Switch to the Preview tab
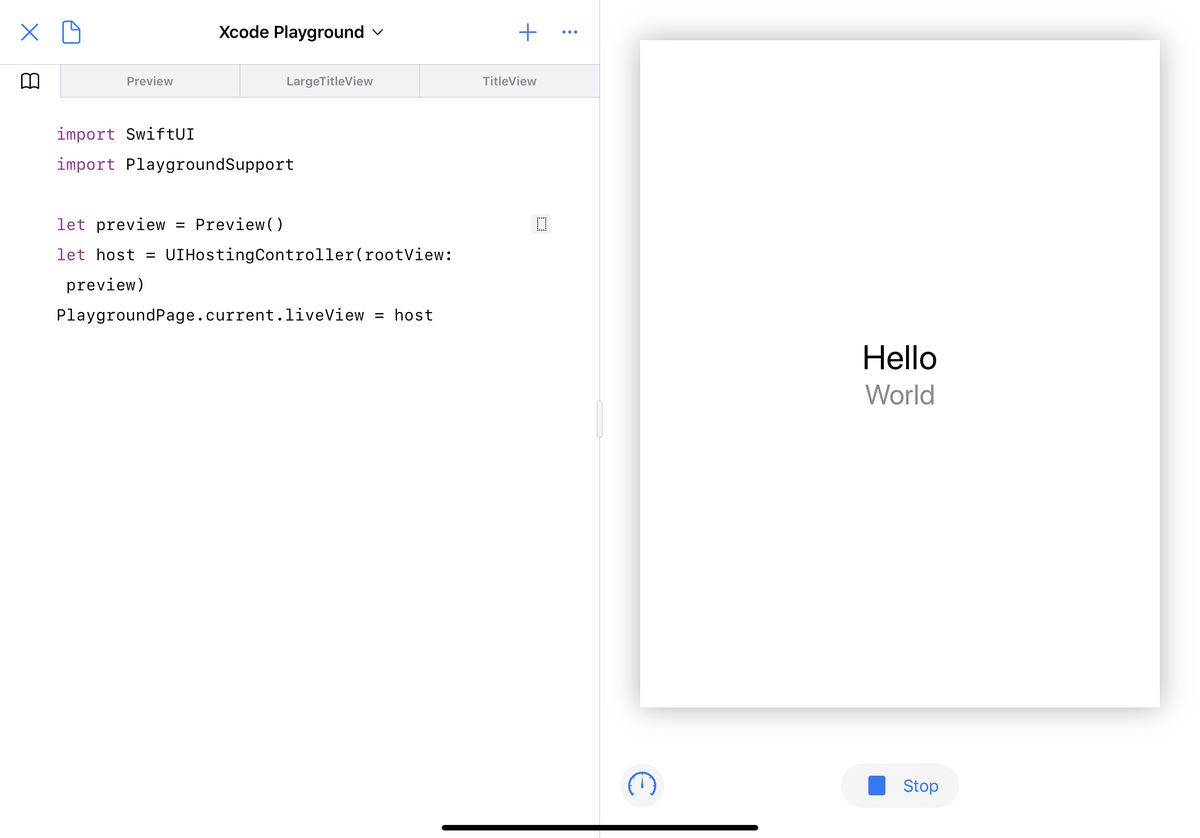Screen dimensions: 1200x838 click(x=150, y=81)
